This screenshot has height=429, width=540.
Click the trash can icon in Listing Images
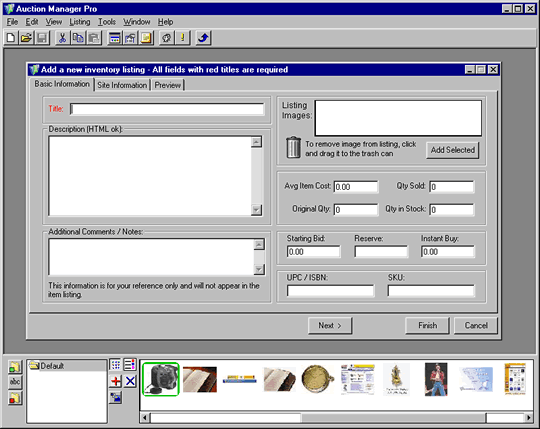coord(293,147)
